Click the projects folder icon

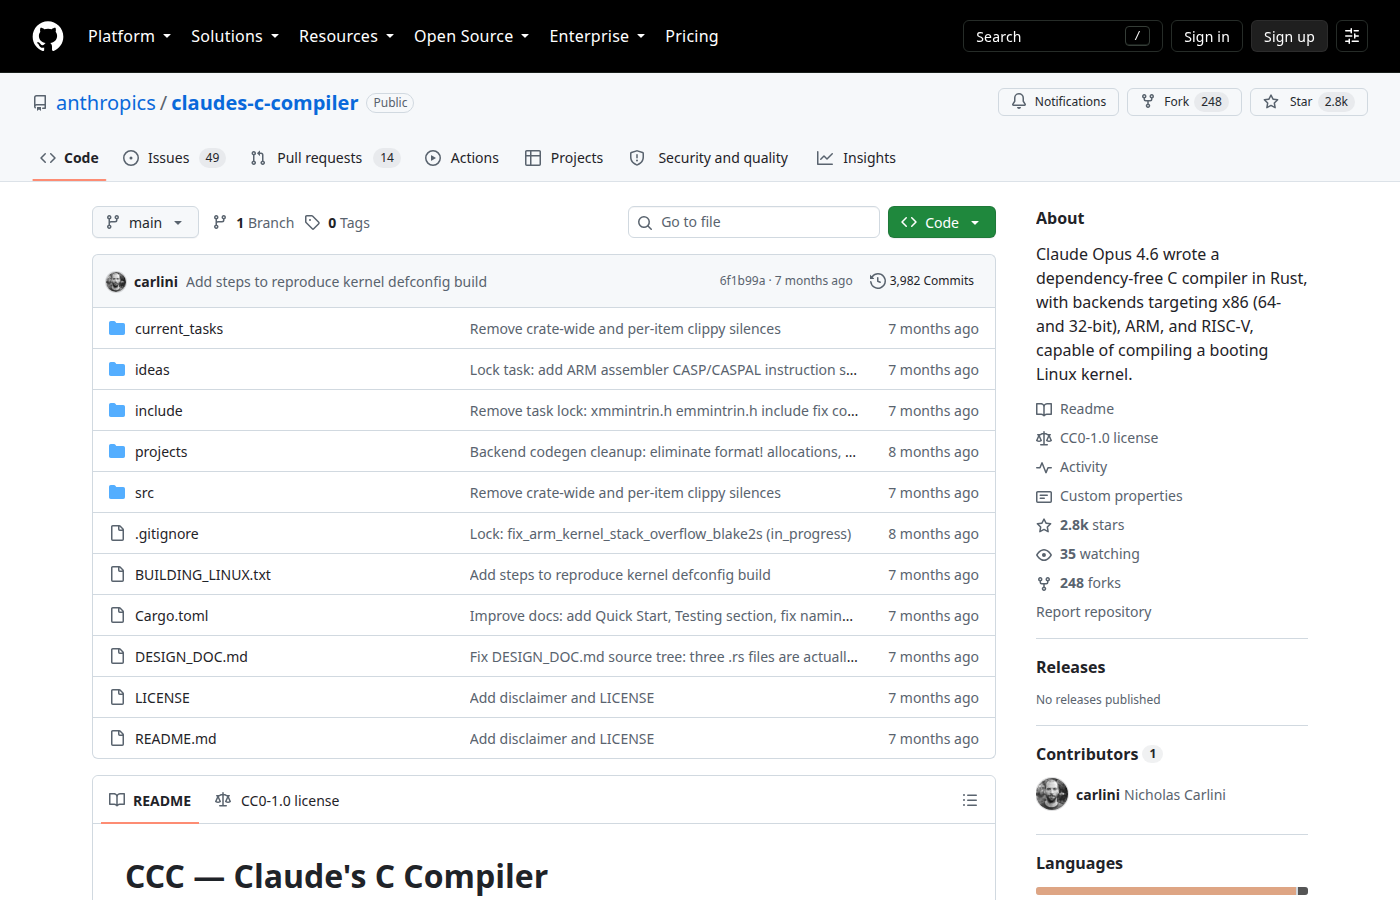(x=117, y=451)
